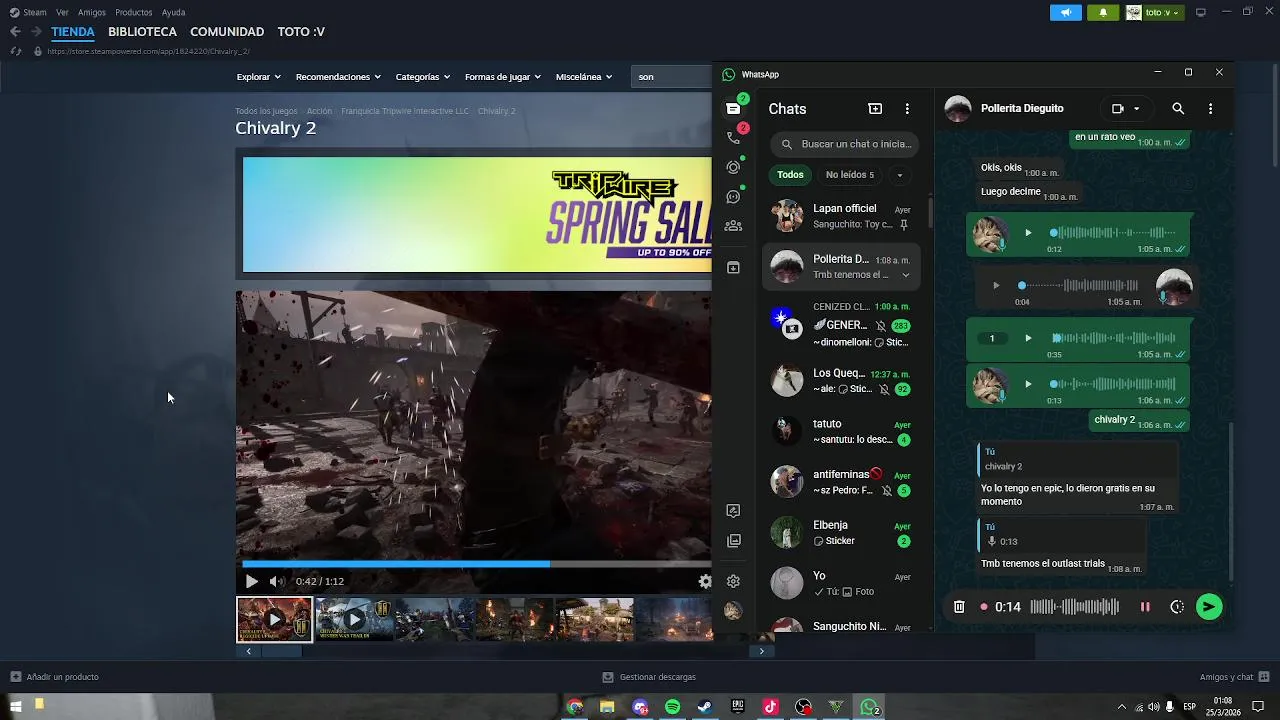1280x720 pixels.
Task: Mute the Chivalry 2 trailer volume
Action: pos(277,581)
